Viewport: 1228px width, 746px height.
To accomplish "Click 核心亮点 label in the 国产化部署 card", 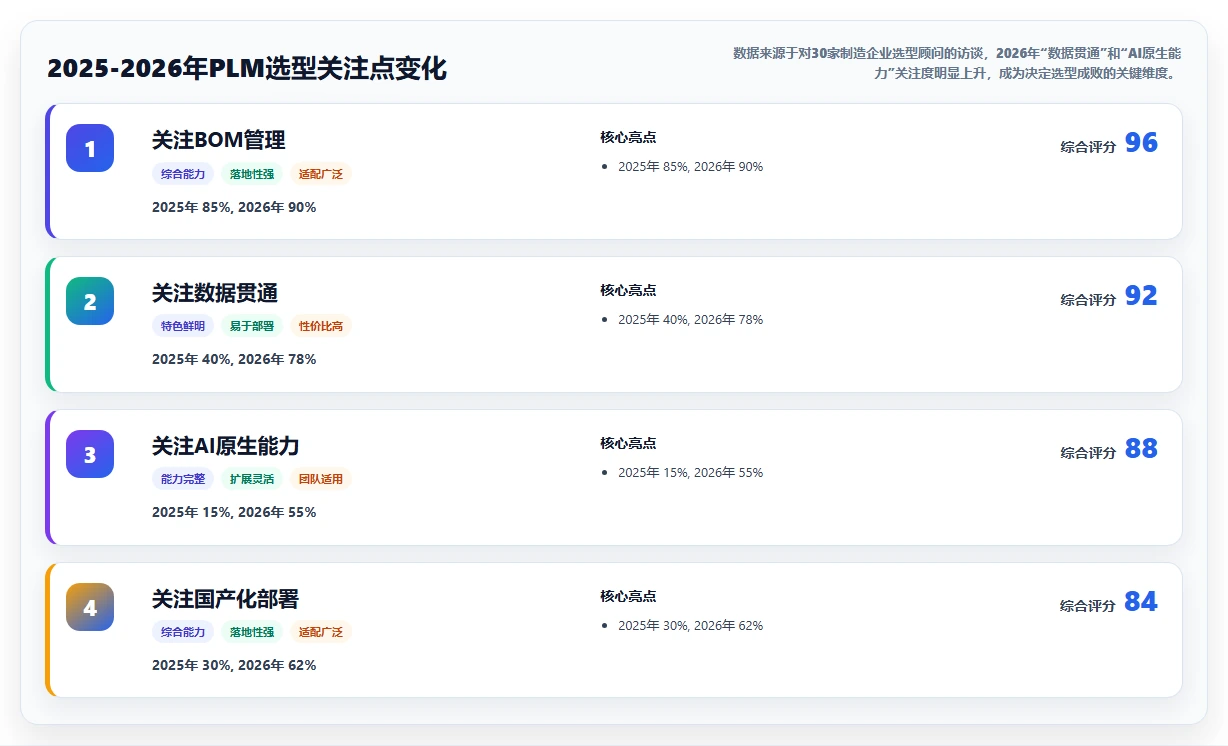I will click(x=628, y=597).
